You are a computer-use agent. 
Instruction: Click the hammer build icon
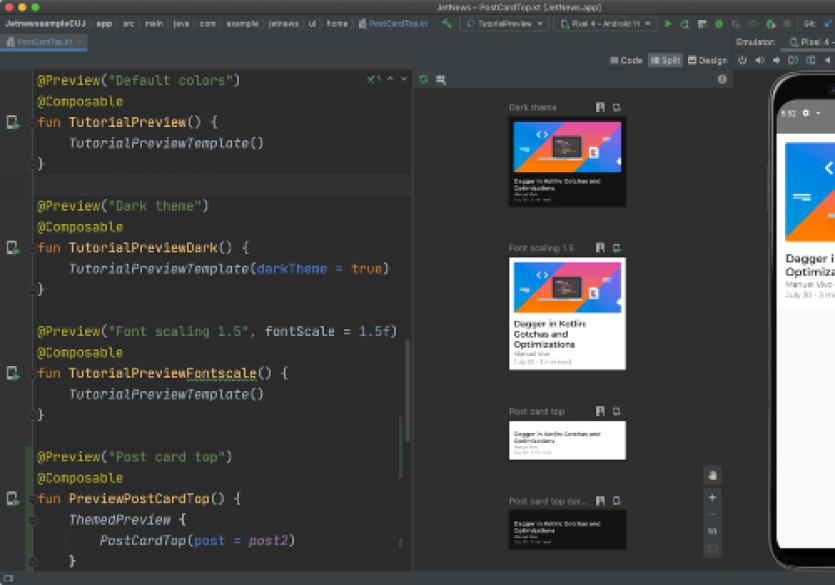pos(446,23)
